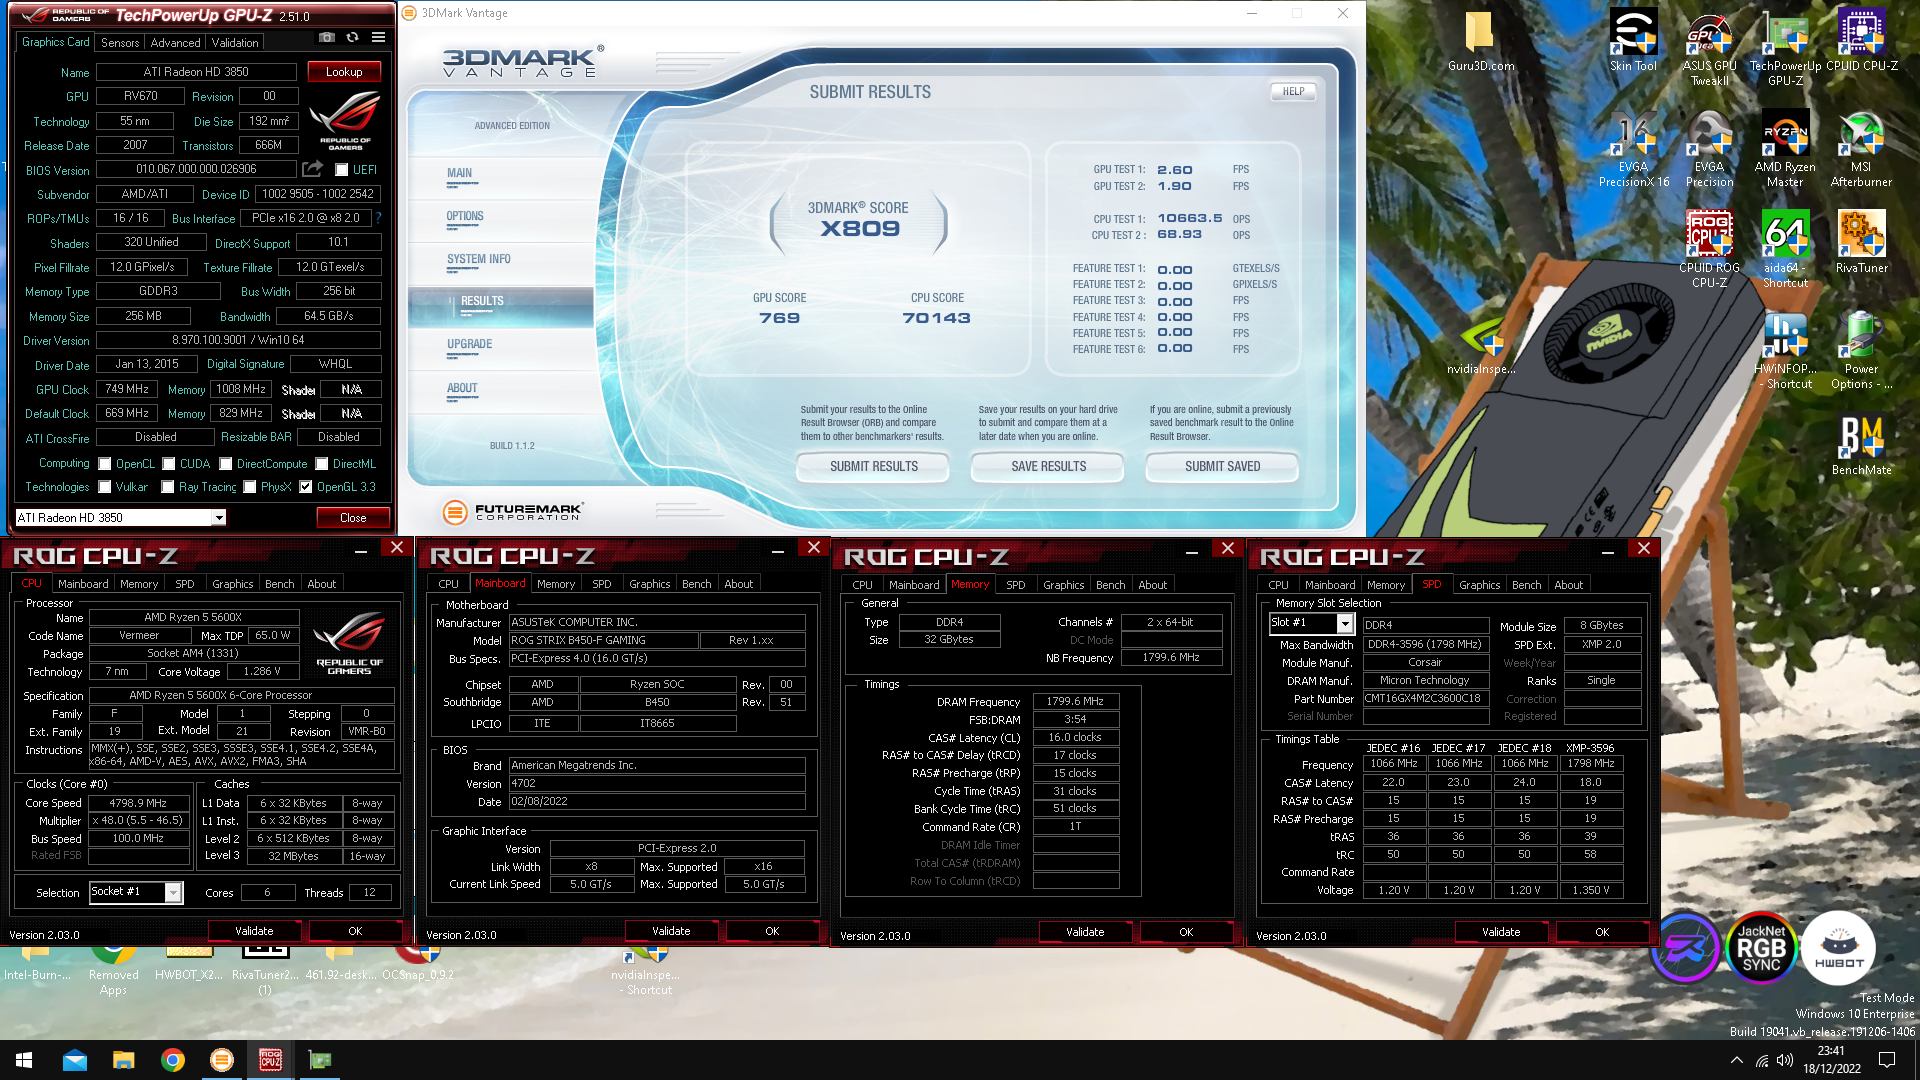The image size is (1920, 1080).
Task: Show hidden system tray icons
Action: tap(1736, 1060)
